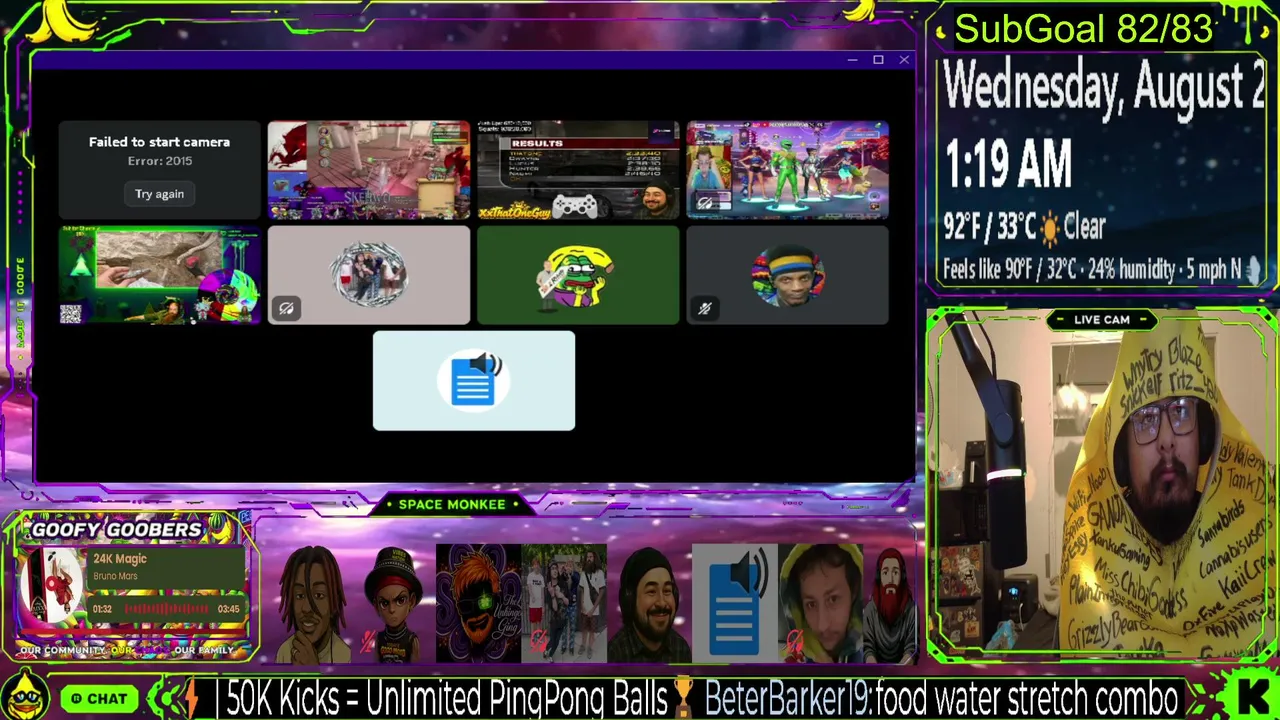
Task: Select the green-framed rock-digging stream tile
Action: click(x=160, y=275)
